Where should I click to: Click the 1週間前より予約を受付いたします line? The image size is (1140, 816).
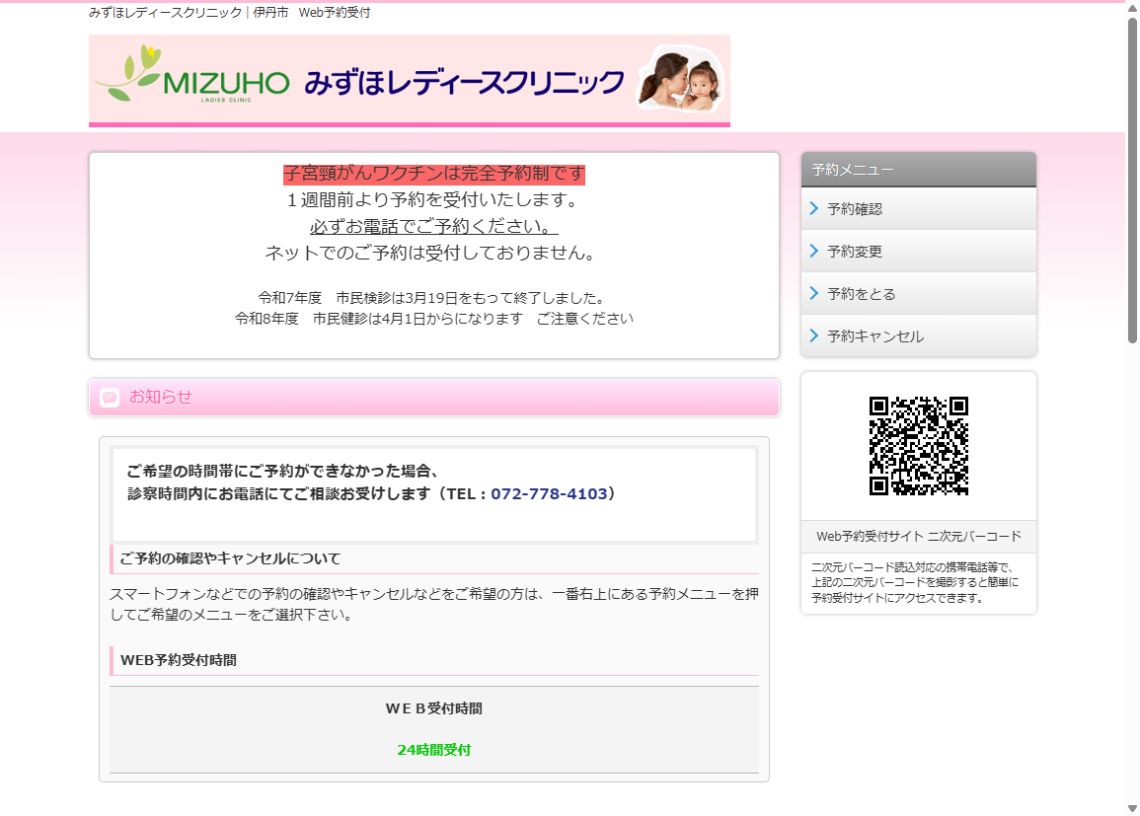[434, 200]
